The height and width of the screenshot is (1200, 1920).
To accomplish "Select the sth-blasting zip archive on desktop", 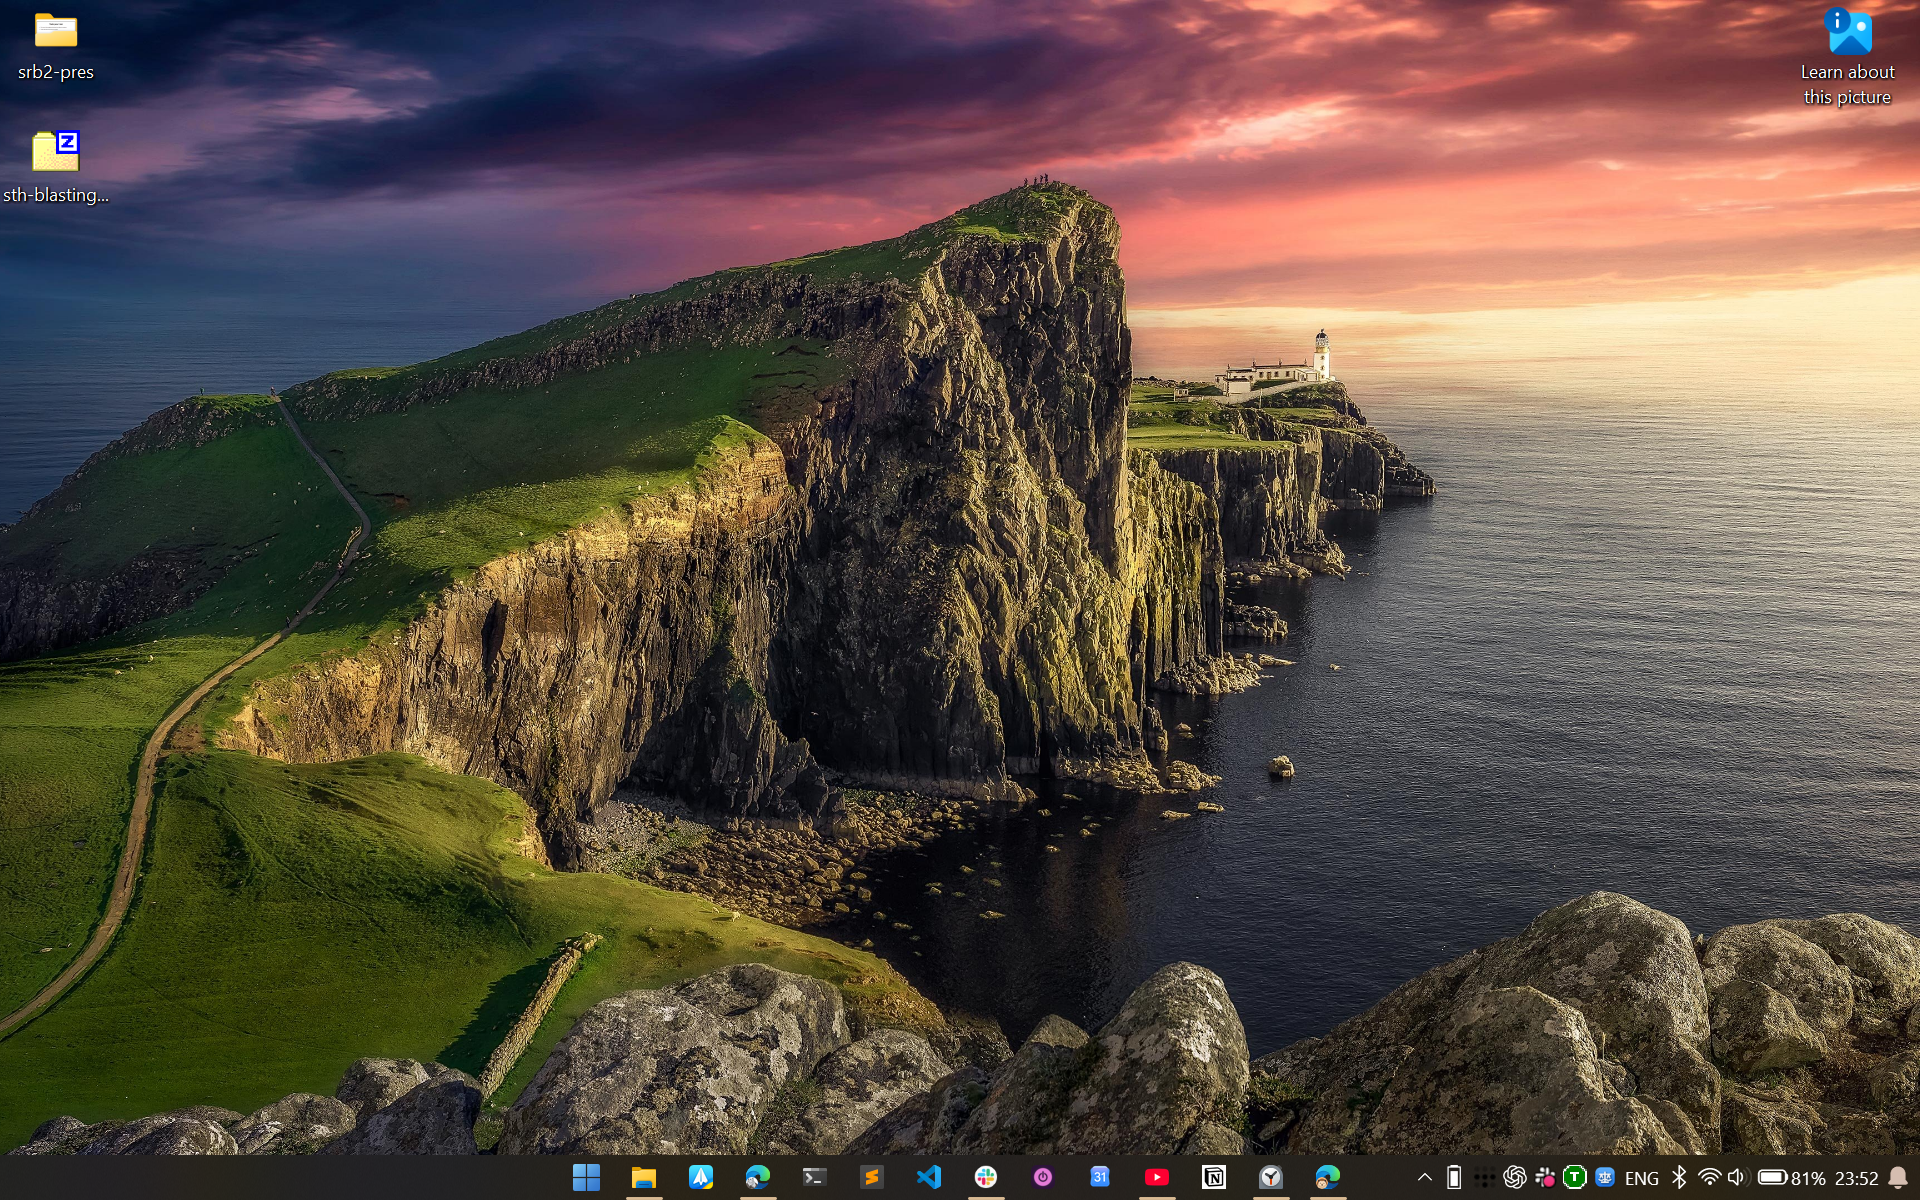I will [x=56, y=168].
